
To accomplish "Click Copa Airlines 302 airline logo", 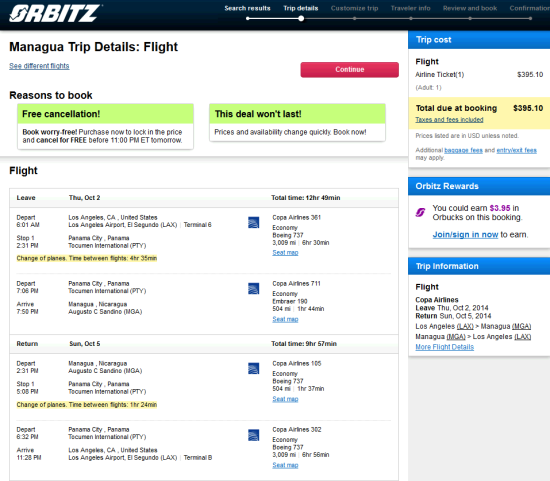I will (254, 435).
